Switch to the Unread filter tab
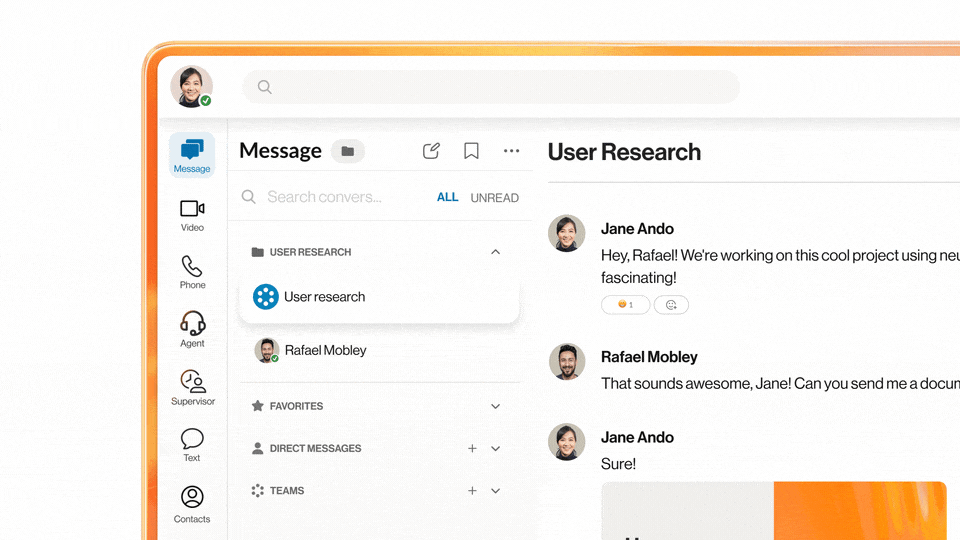The height and width of the screenshot is (540, 960). click(494, 198)
